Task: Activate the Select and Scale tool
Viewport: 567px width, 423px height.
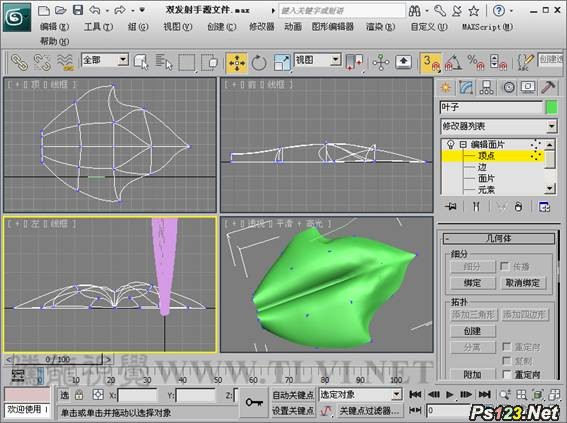Action: pos(282,63)
